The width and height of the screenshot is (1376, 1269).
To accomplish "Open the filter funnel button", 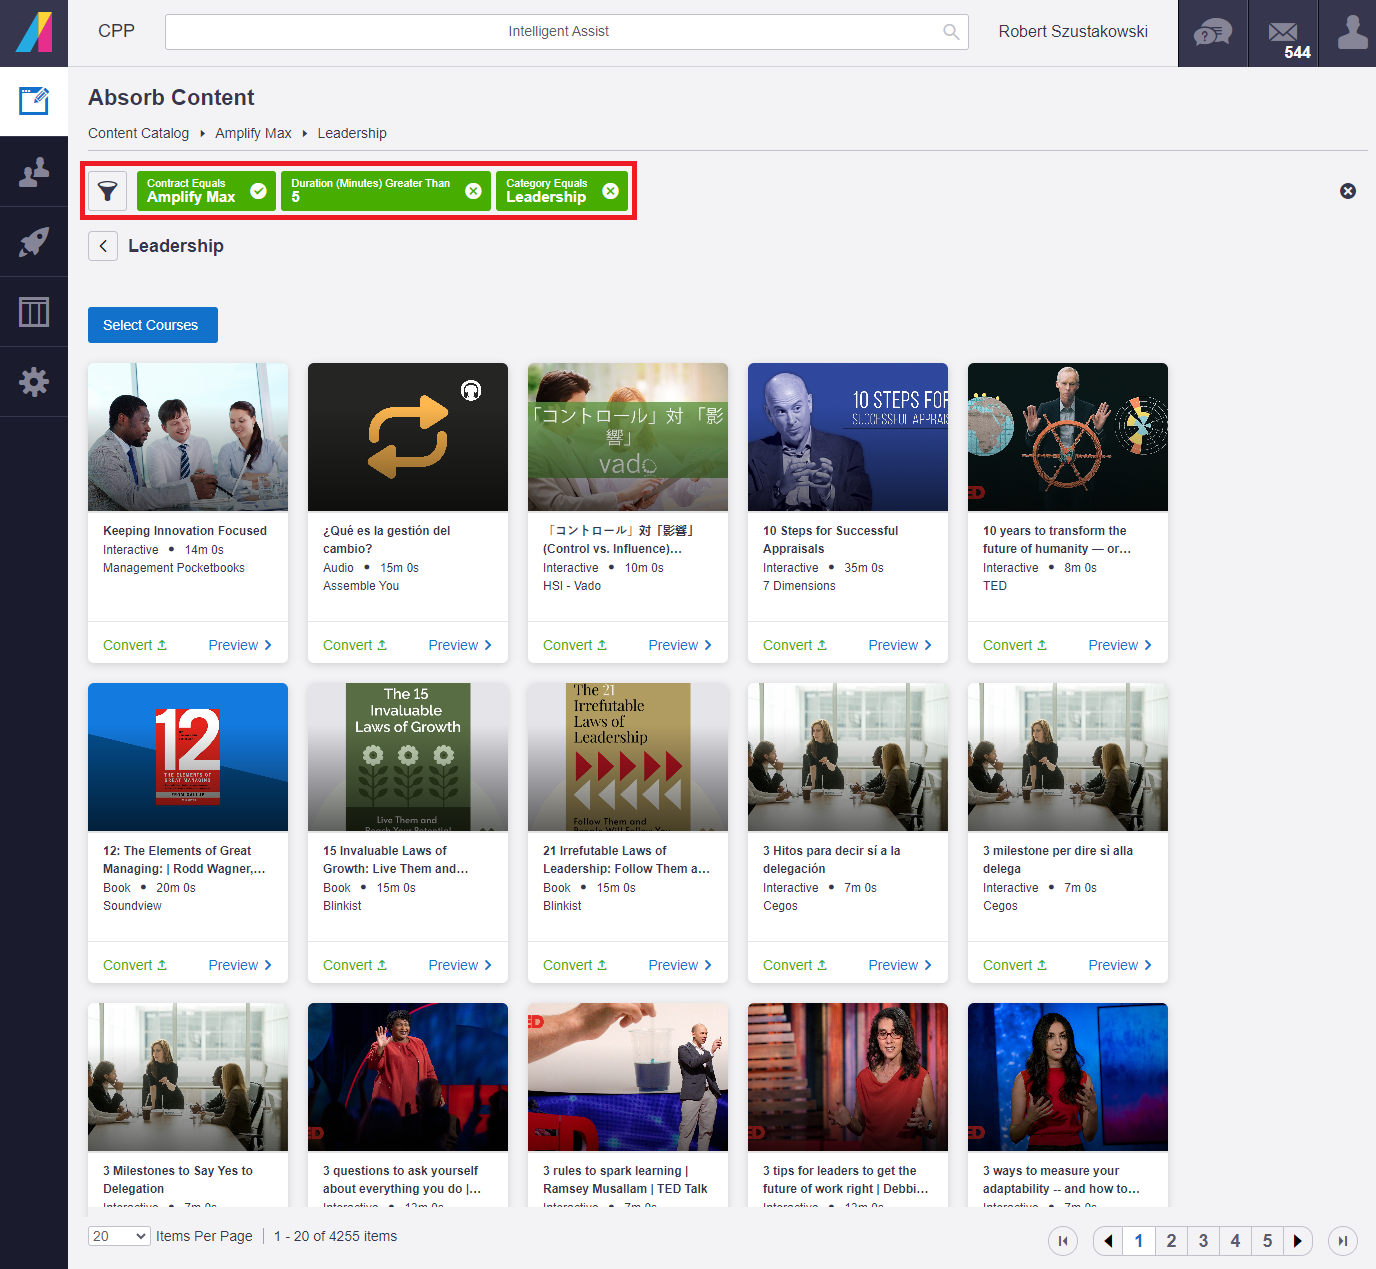I will tap(108, 191).
